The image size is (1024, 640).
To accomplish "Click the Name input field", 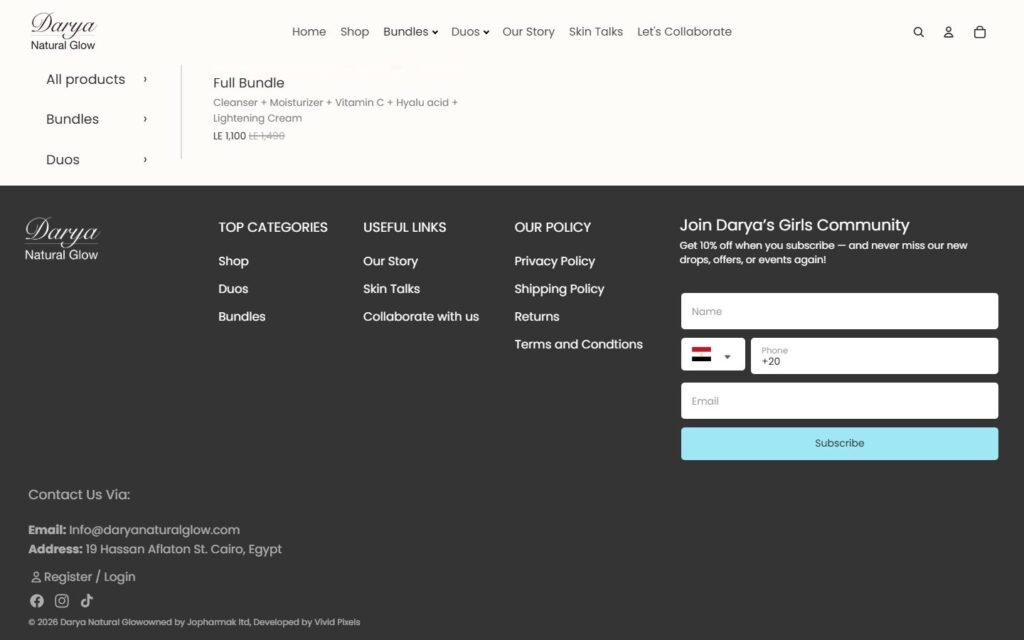I will click(x=839, y=312).
